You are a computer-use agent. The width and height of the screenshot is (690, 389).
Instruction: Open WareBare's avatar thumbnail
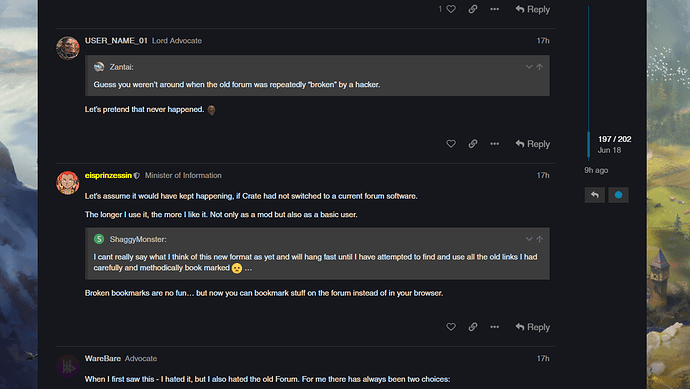click(x=68, y=366)
